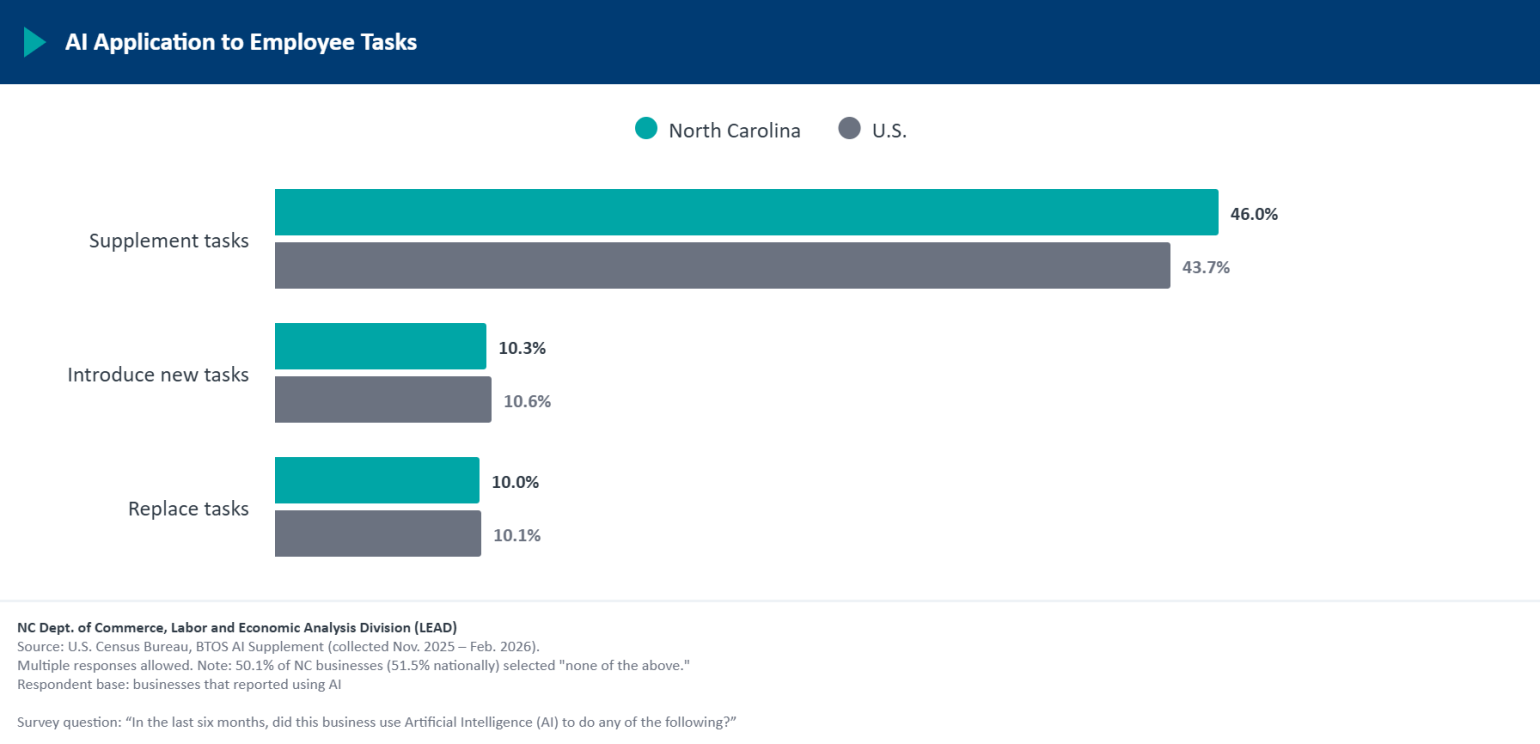Click the Replace tasks axis label
The image size is (1540, 744).
[x=188, y=509]
